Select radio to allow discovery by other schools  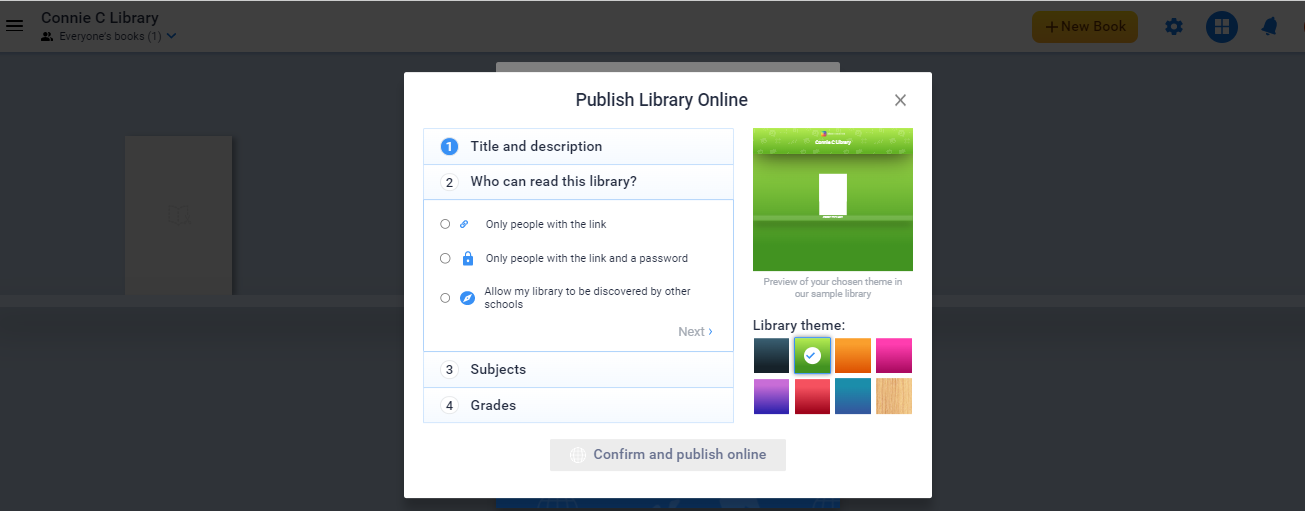(x=445, y=298)
